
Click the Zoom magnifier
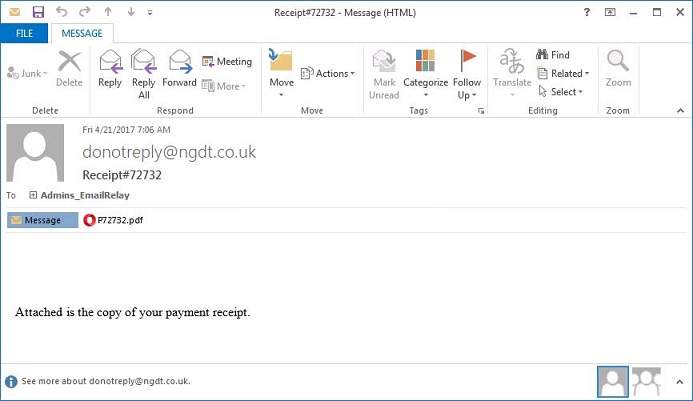(618, 69)
